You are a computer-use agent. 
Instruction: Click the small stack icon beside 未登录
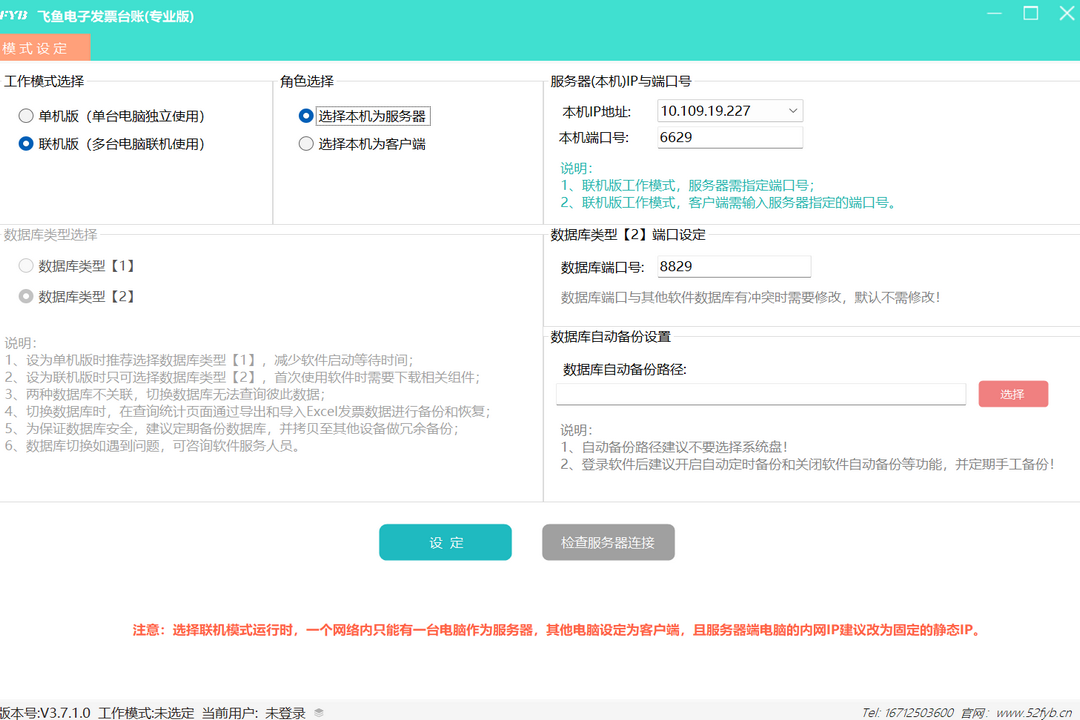(318, 712)
